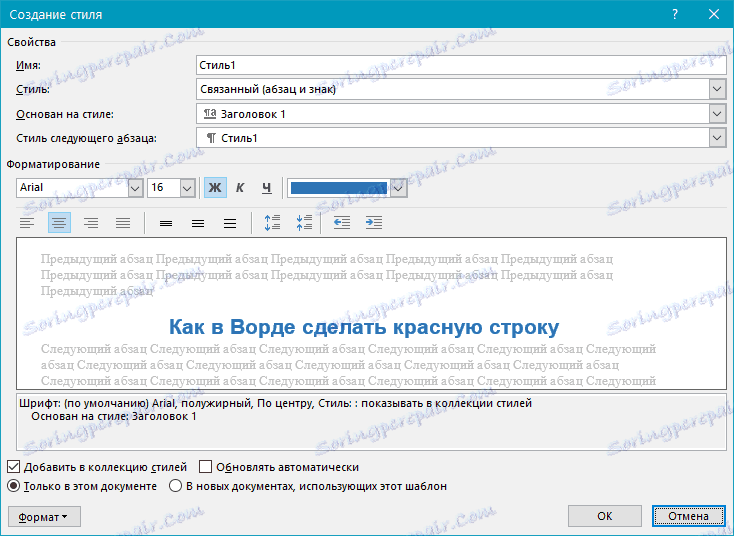This screenshot has width=734, height=536.
Task: Click the preview heading Как в Ворде
Action: (364, 327)
